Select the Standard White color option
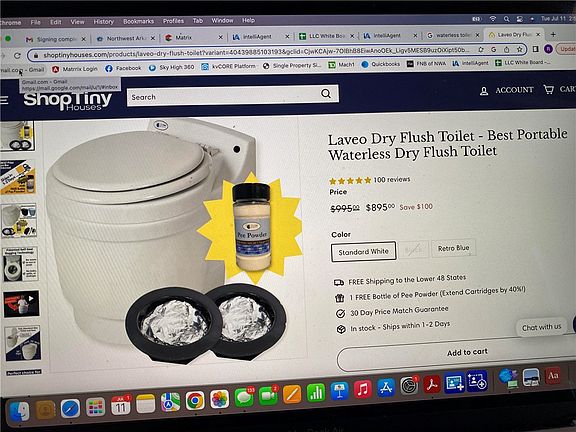576x432 pixels. [363, 252]
